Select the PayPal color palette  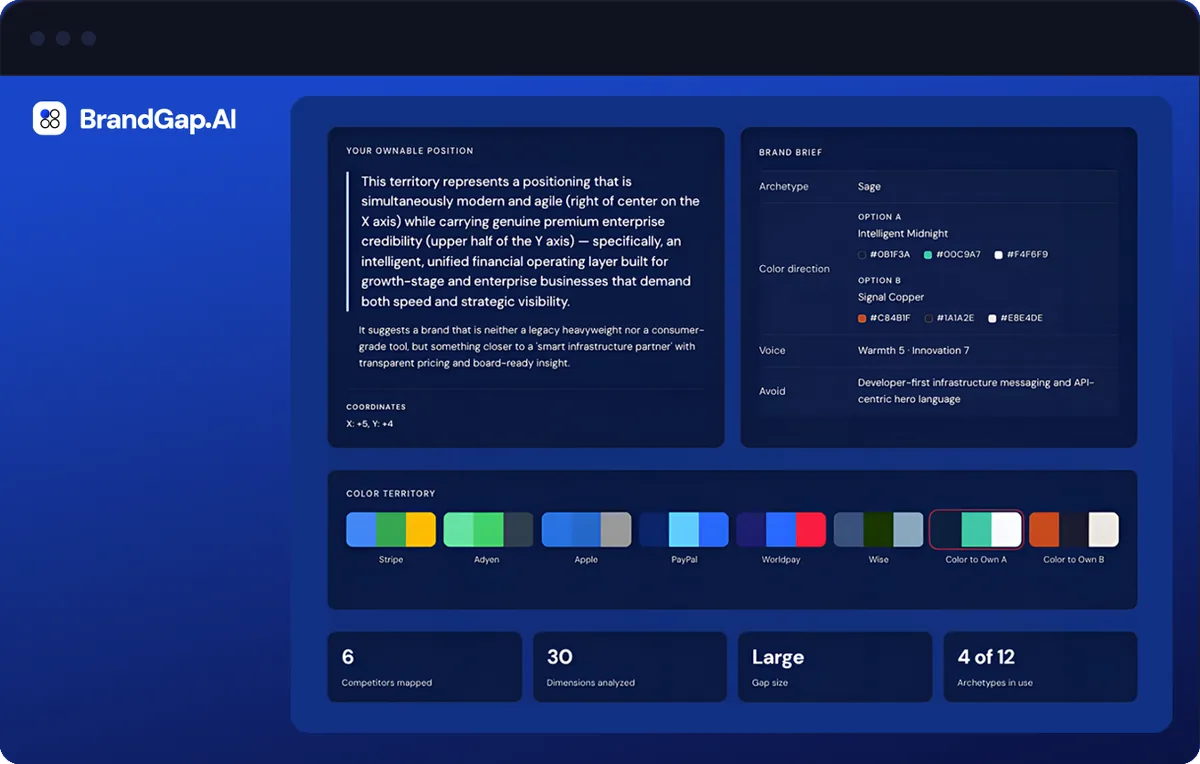click(684, 529)
